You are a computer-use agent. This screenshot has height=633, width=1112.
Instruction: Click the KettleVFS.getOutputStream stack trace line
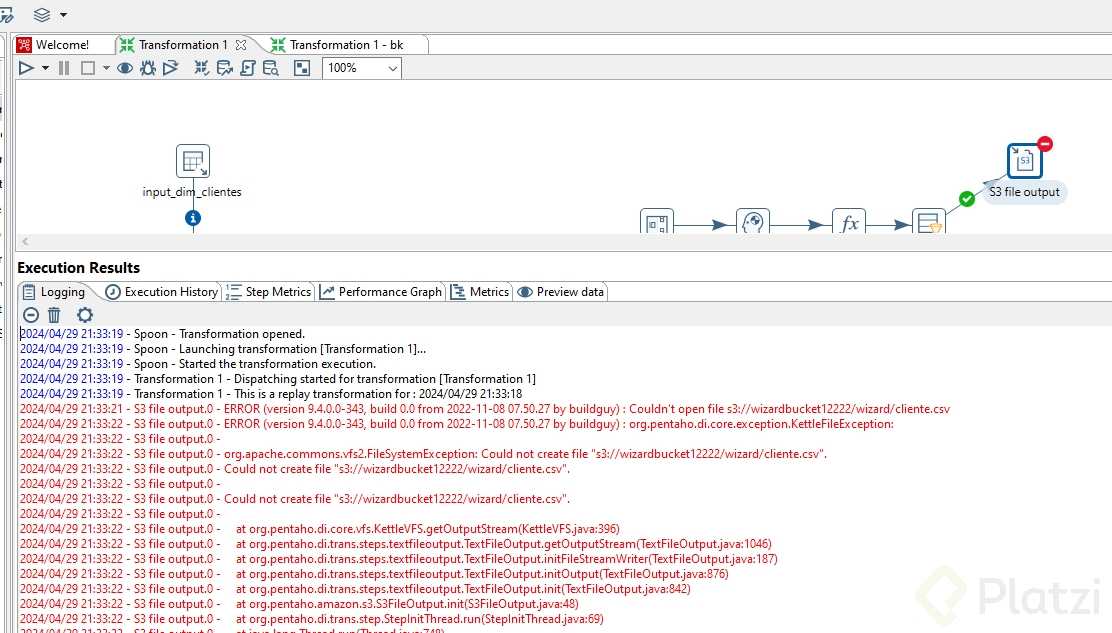pyautogui.click(x=320, y=529)
